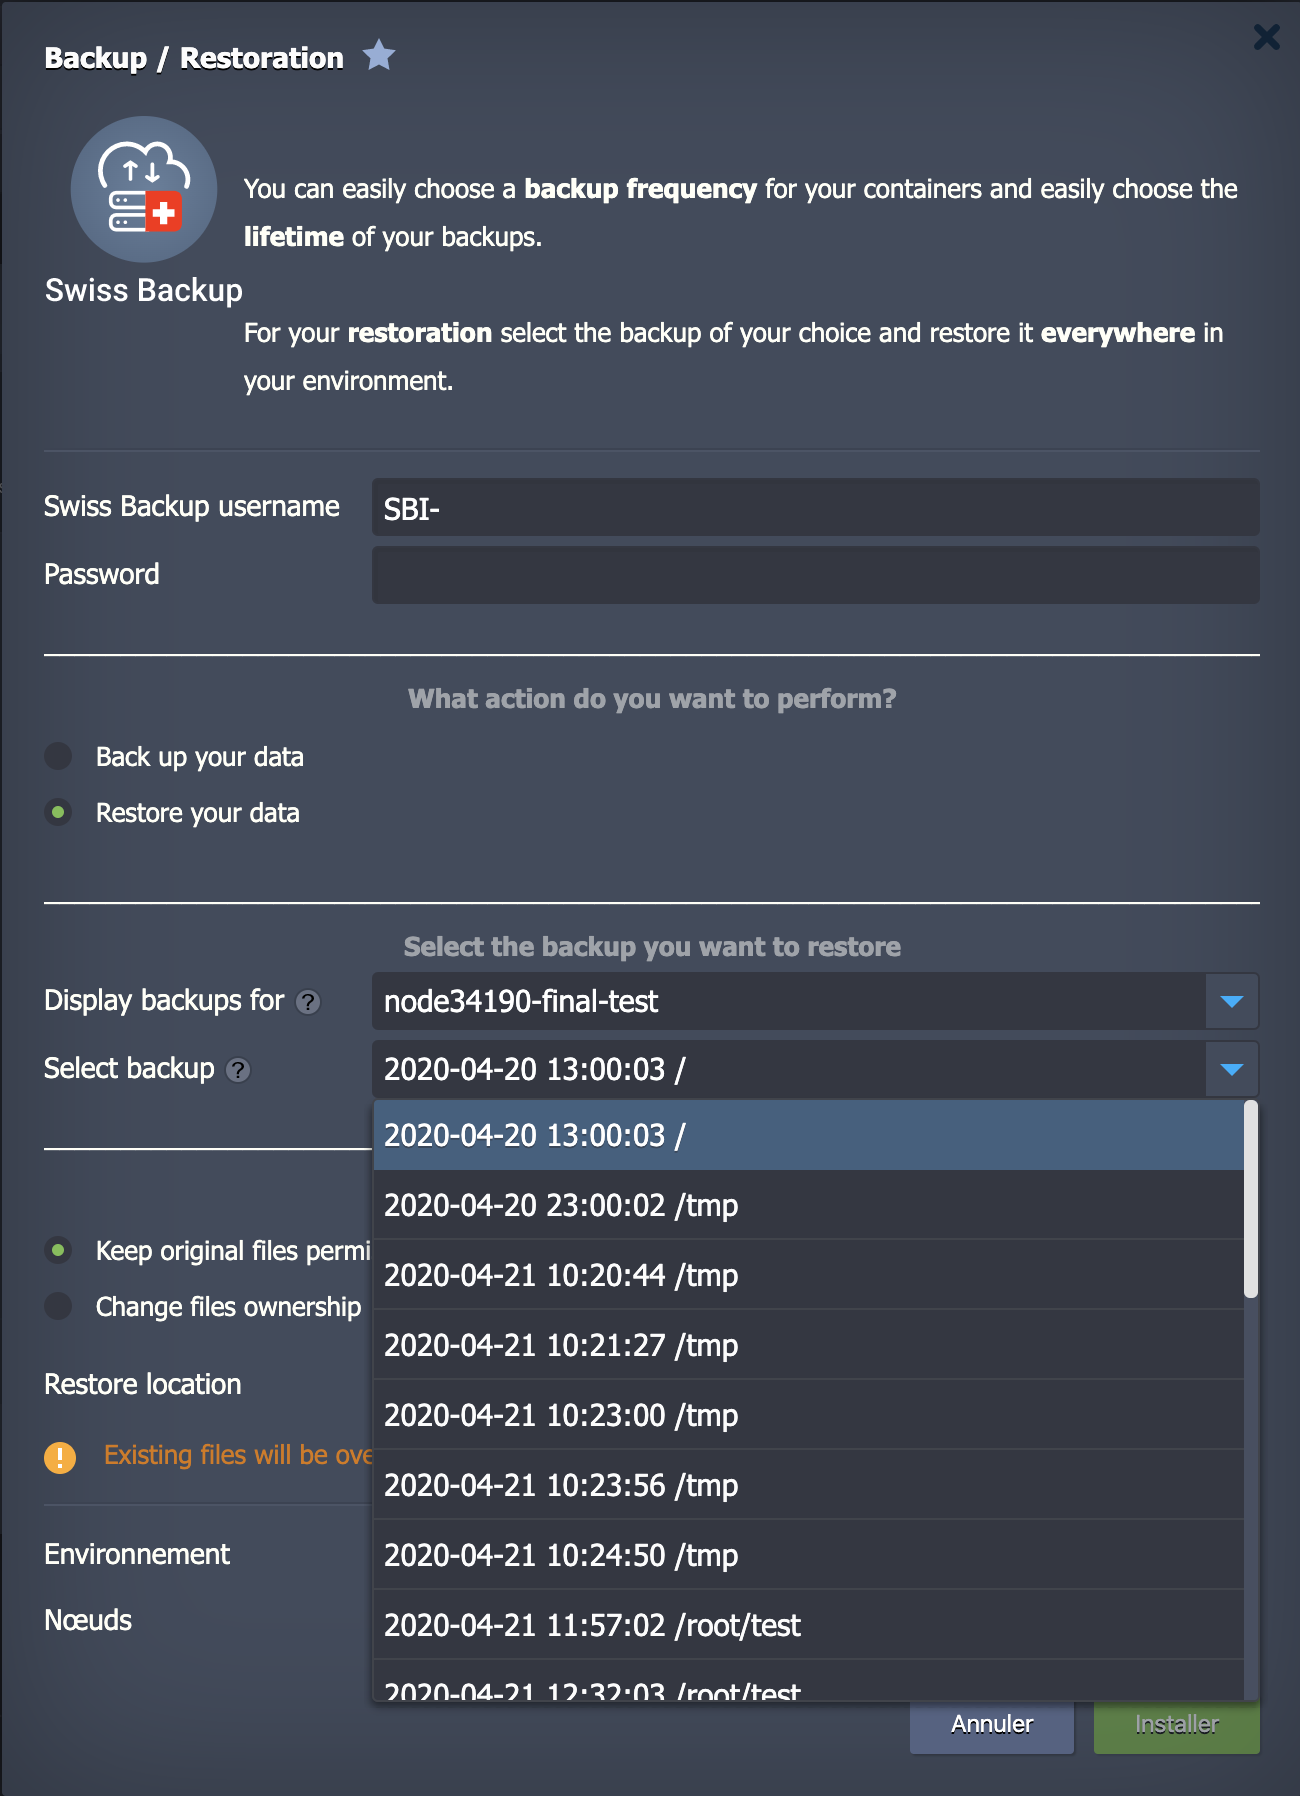The image size is (1300, 1796).
Task: Focus the Password input field
Action: [x=815, y=575]
